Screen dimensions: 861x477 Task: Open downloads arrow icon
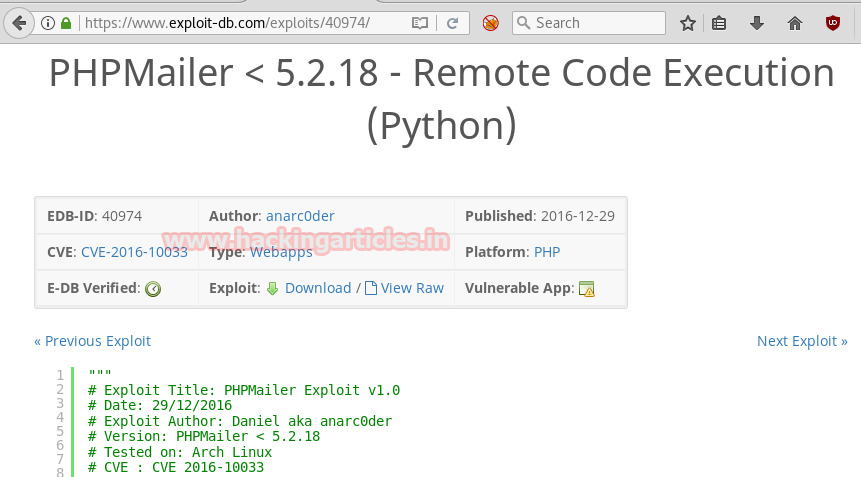pyautogui.click(x=757, y=23)
